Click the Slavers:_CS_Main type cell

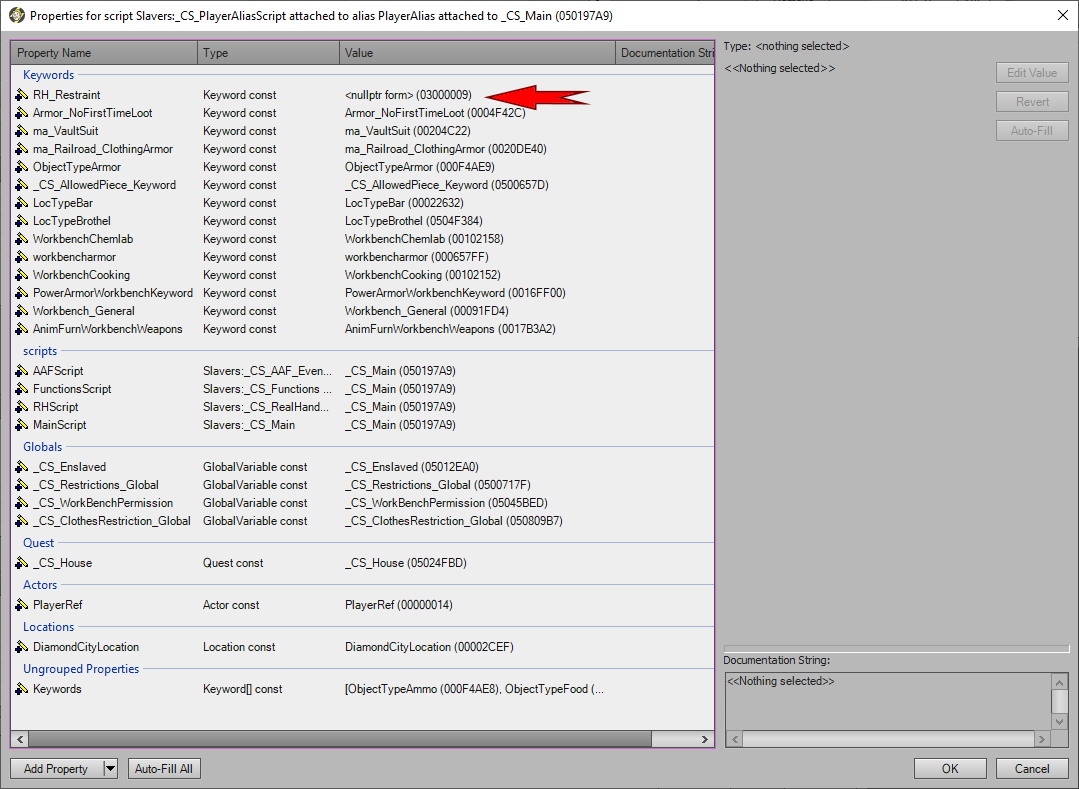point(248,424)
